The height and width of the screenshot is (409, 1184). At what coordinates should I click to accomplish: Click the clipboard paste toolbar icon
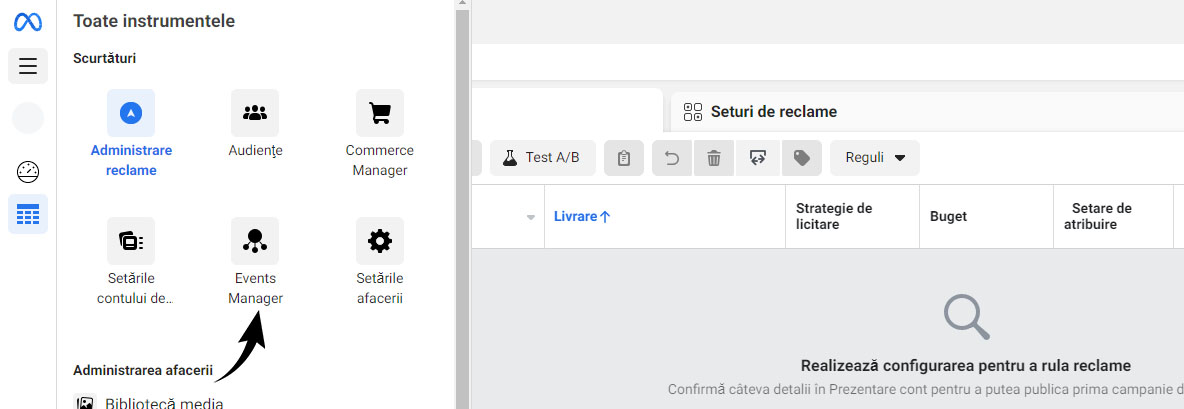[624, 158]
